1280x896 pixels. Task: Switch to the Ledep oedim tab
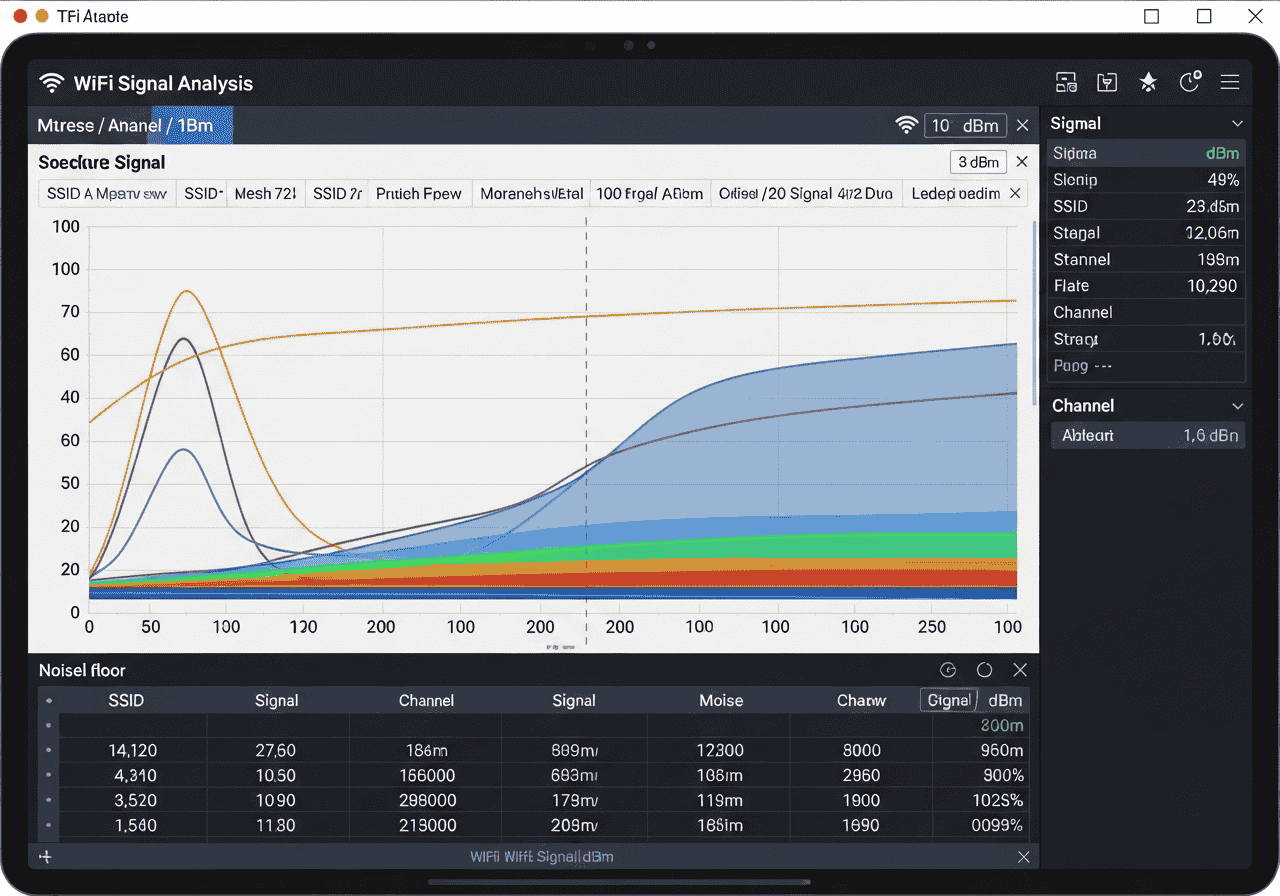pos(955,194)
